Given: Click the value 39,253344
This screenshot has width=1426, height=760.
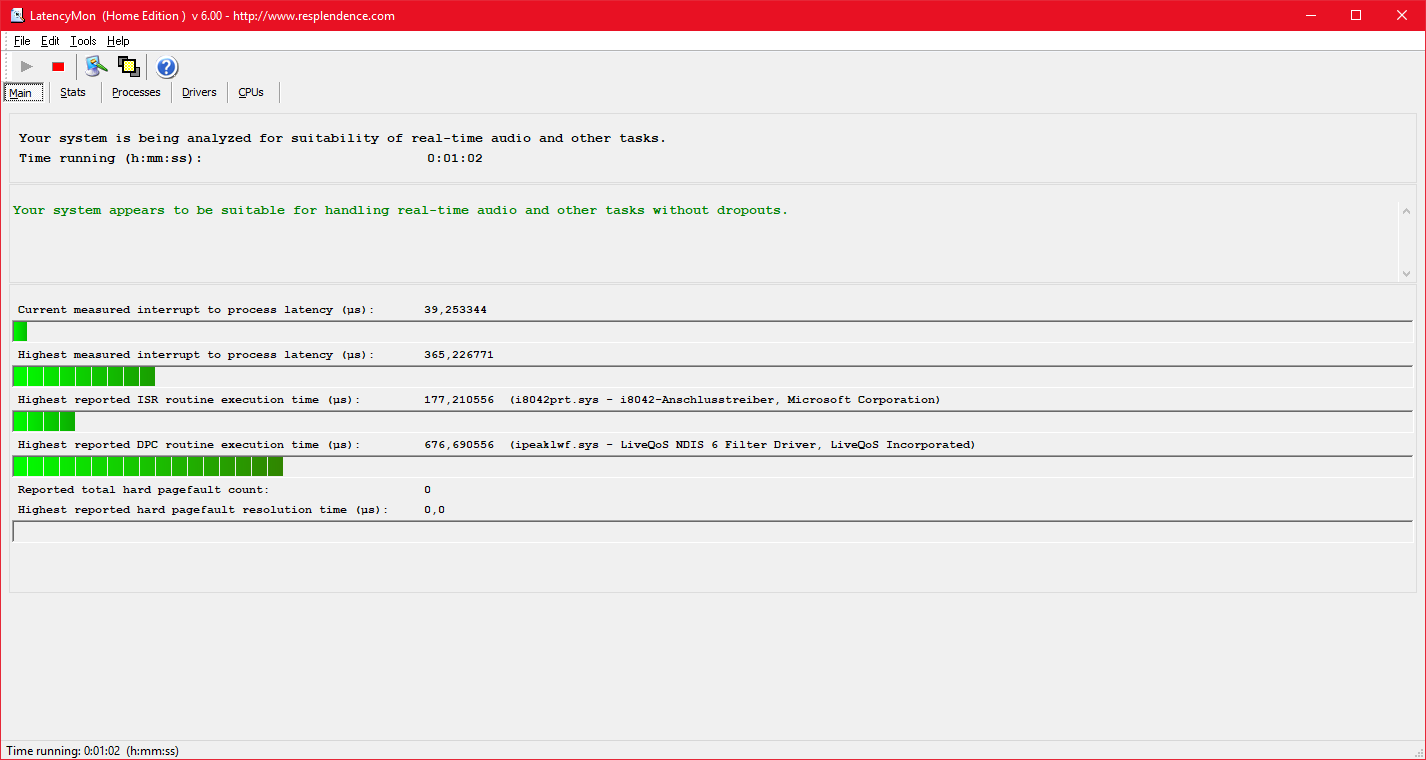Looking at the screenshot, I should (455, 310).
